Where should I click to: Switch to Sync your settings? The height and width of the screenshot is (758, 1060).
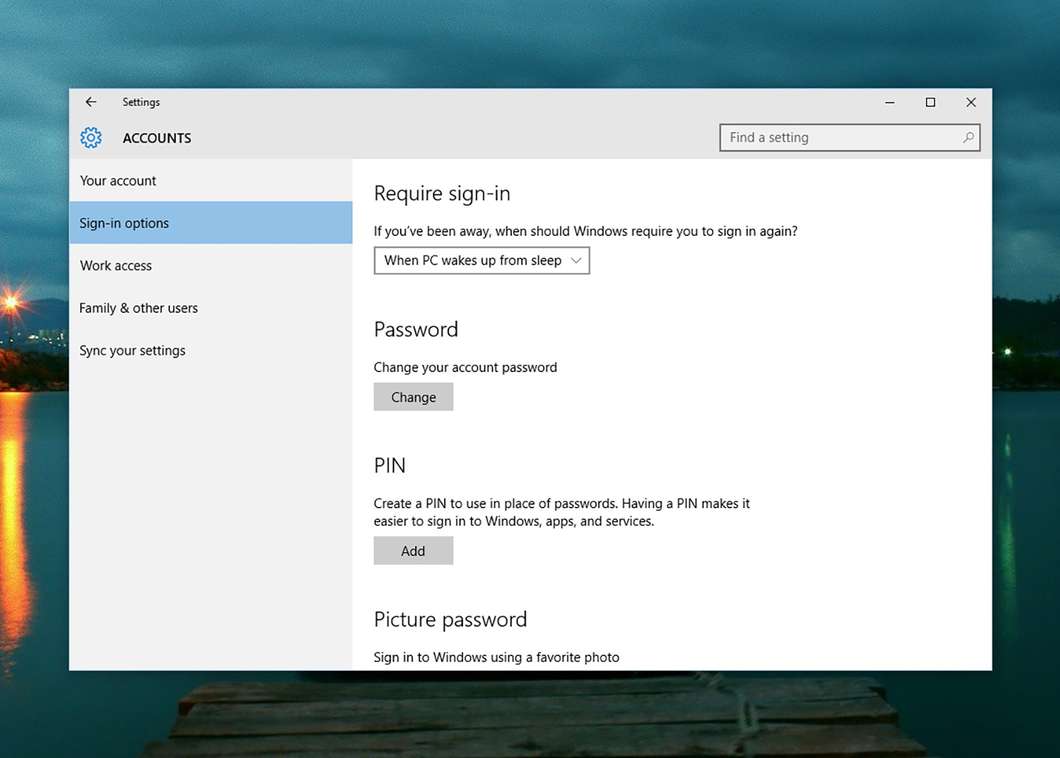coord(132,351)
